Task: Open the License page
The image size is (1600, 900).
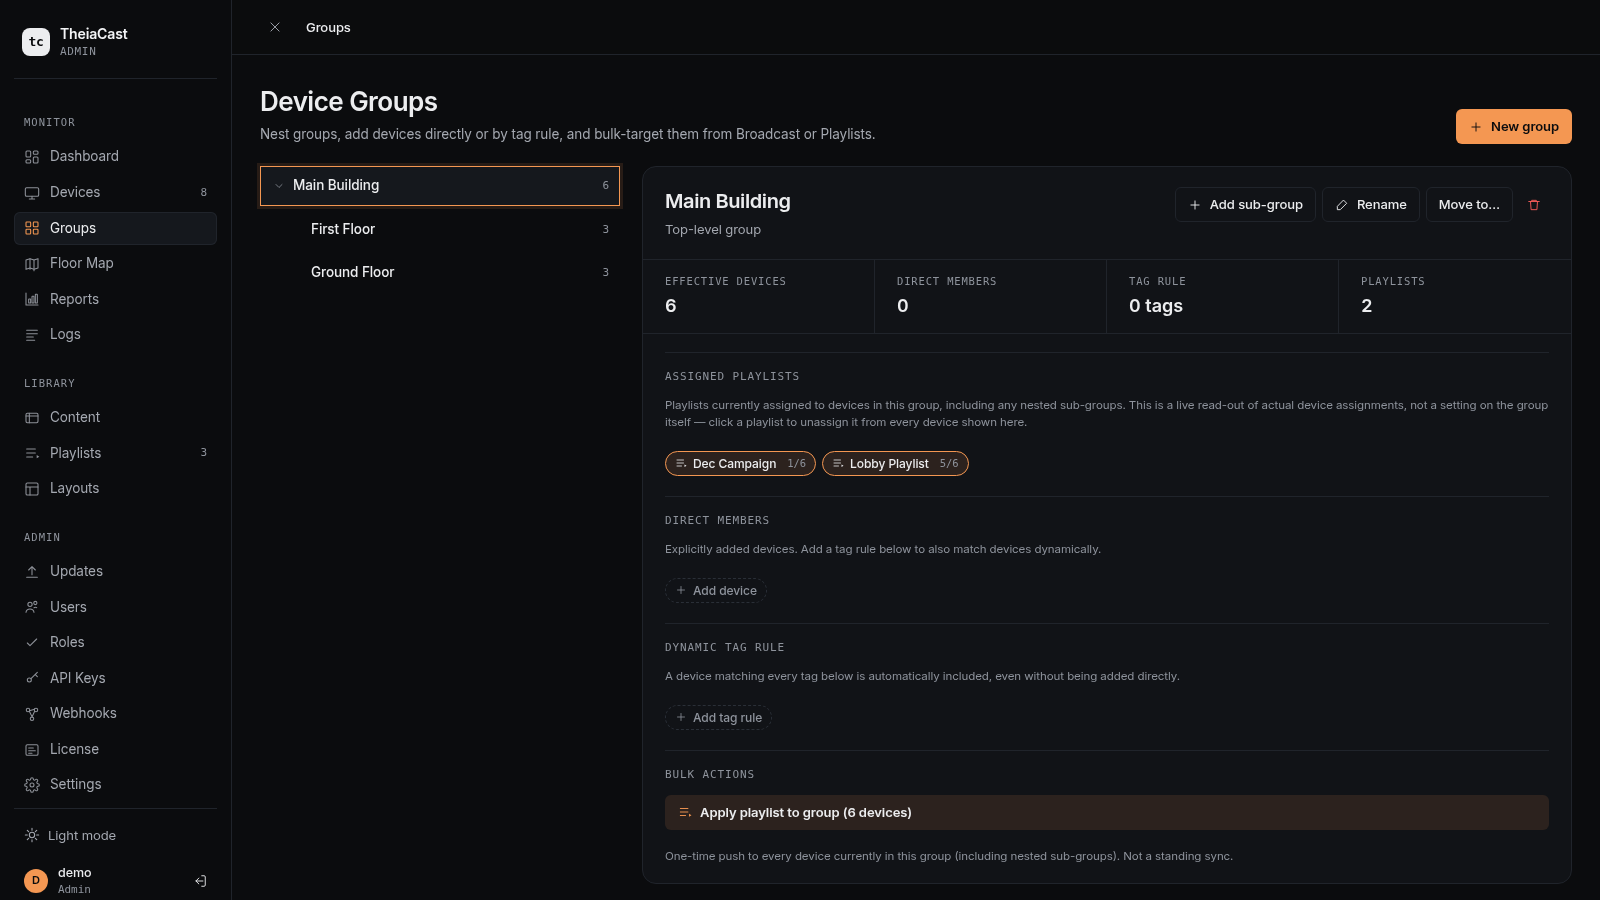Action: pos(115,749)
